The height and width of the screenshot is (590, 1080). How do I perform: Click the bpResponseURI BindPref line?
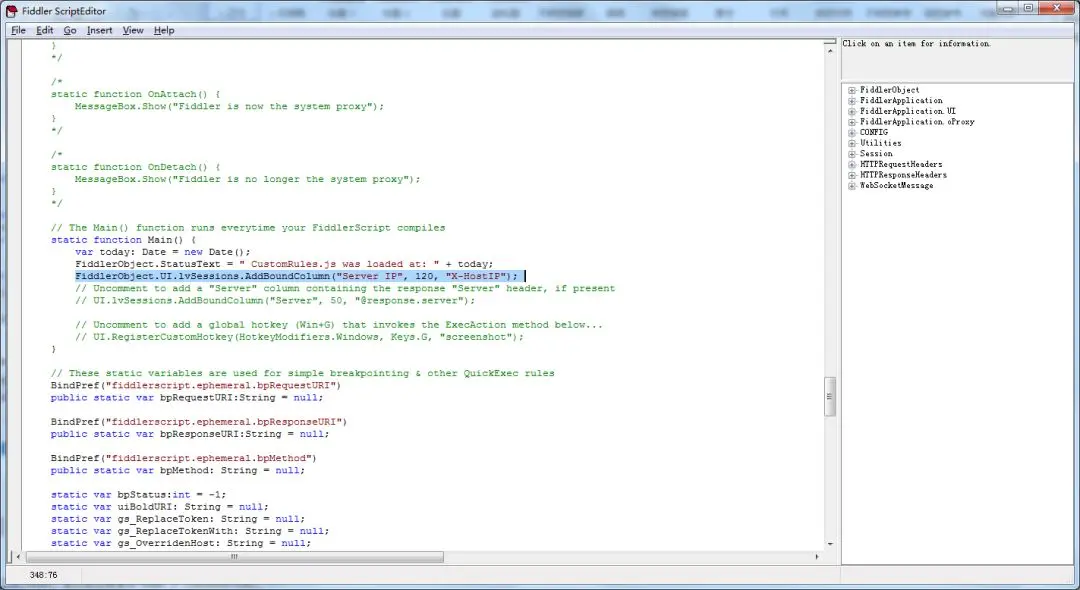pyautogui.click(x=199, y=422)
